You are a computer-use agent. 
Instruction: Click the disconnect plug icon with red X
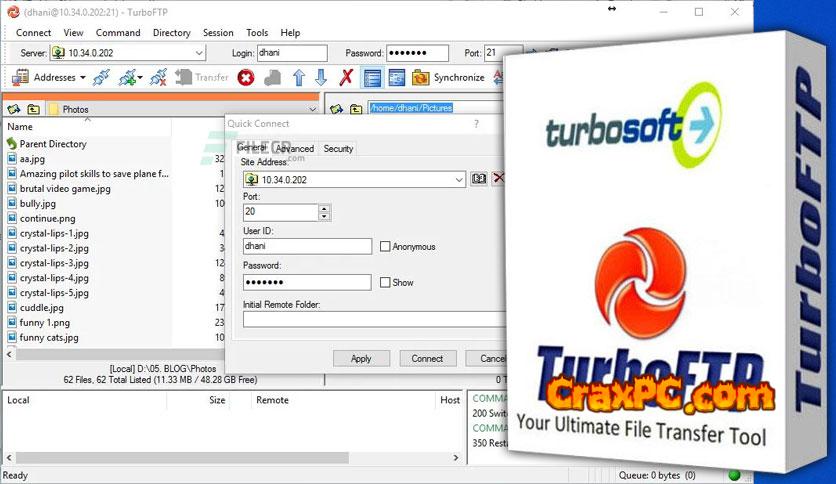click(157, 77)
